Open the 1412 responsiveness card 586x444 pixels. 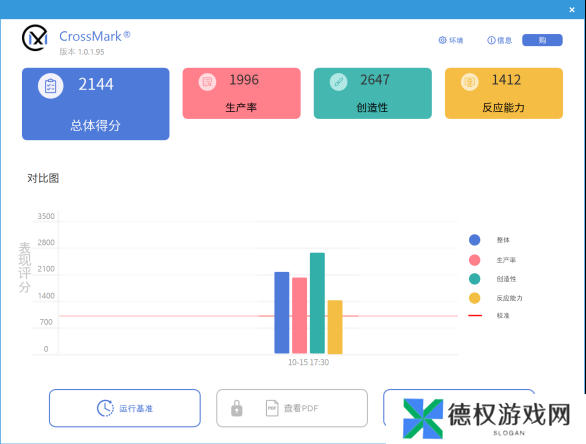pyautogui.click(x=504, y=93)
